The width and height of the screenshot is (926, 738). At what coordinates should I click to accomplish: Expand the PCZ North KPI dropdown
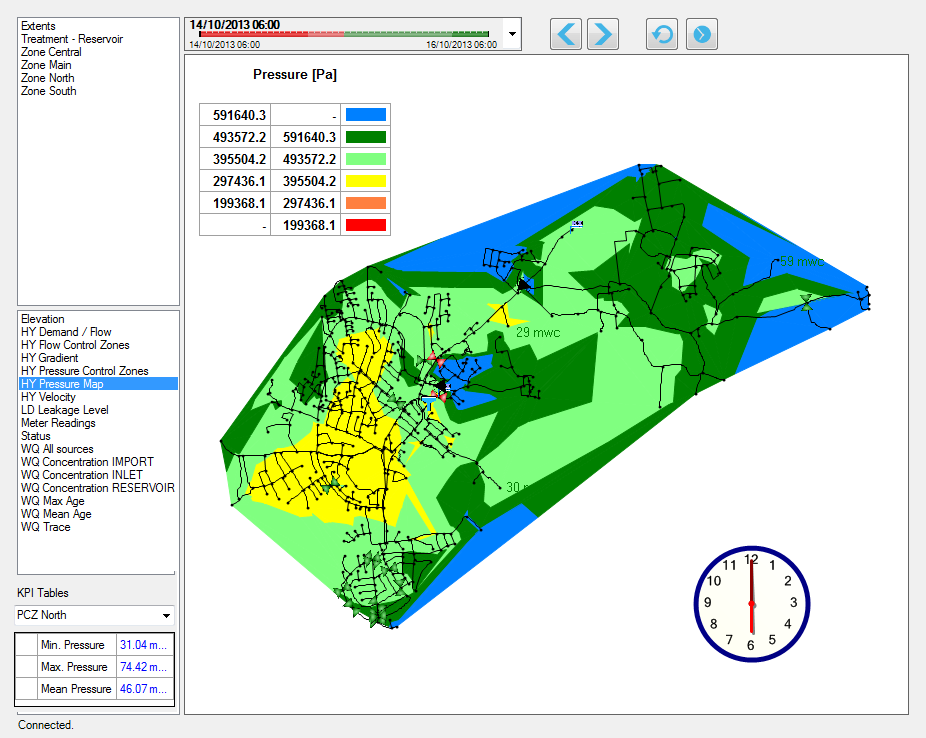tap(165, 615)
